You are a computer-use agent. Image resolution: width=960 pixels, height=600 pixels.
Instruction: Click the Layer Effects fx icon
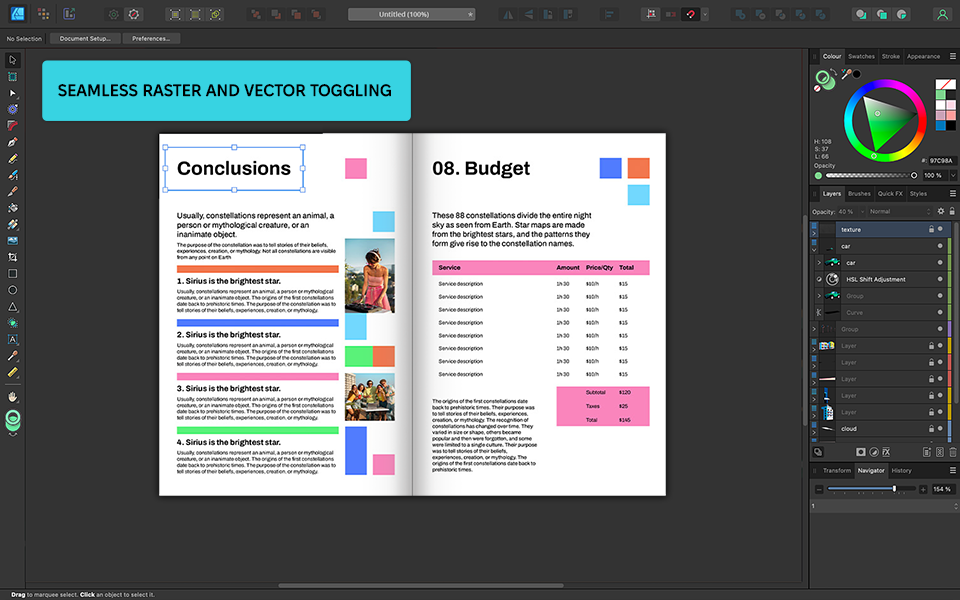tap(886, 452)
